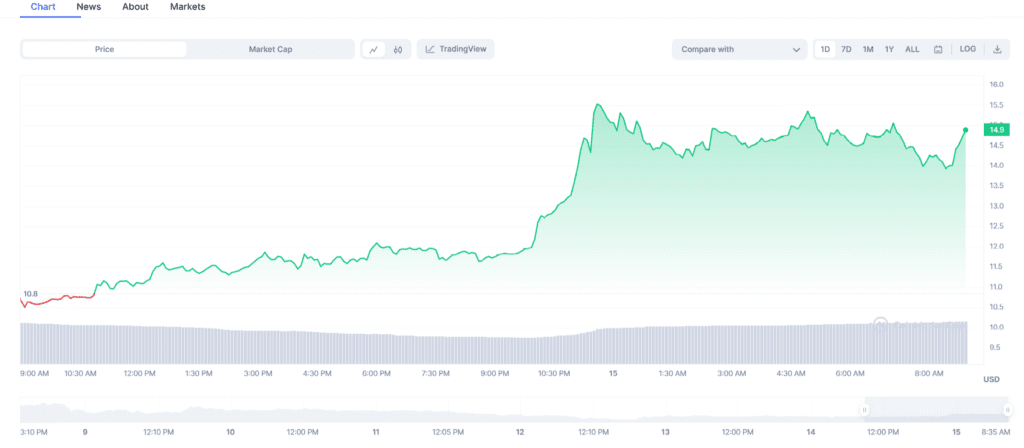Open the Compare with dropdown
The image size is (1024, 448).
[740, 50]
